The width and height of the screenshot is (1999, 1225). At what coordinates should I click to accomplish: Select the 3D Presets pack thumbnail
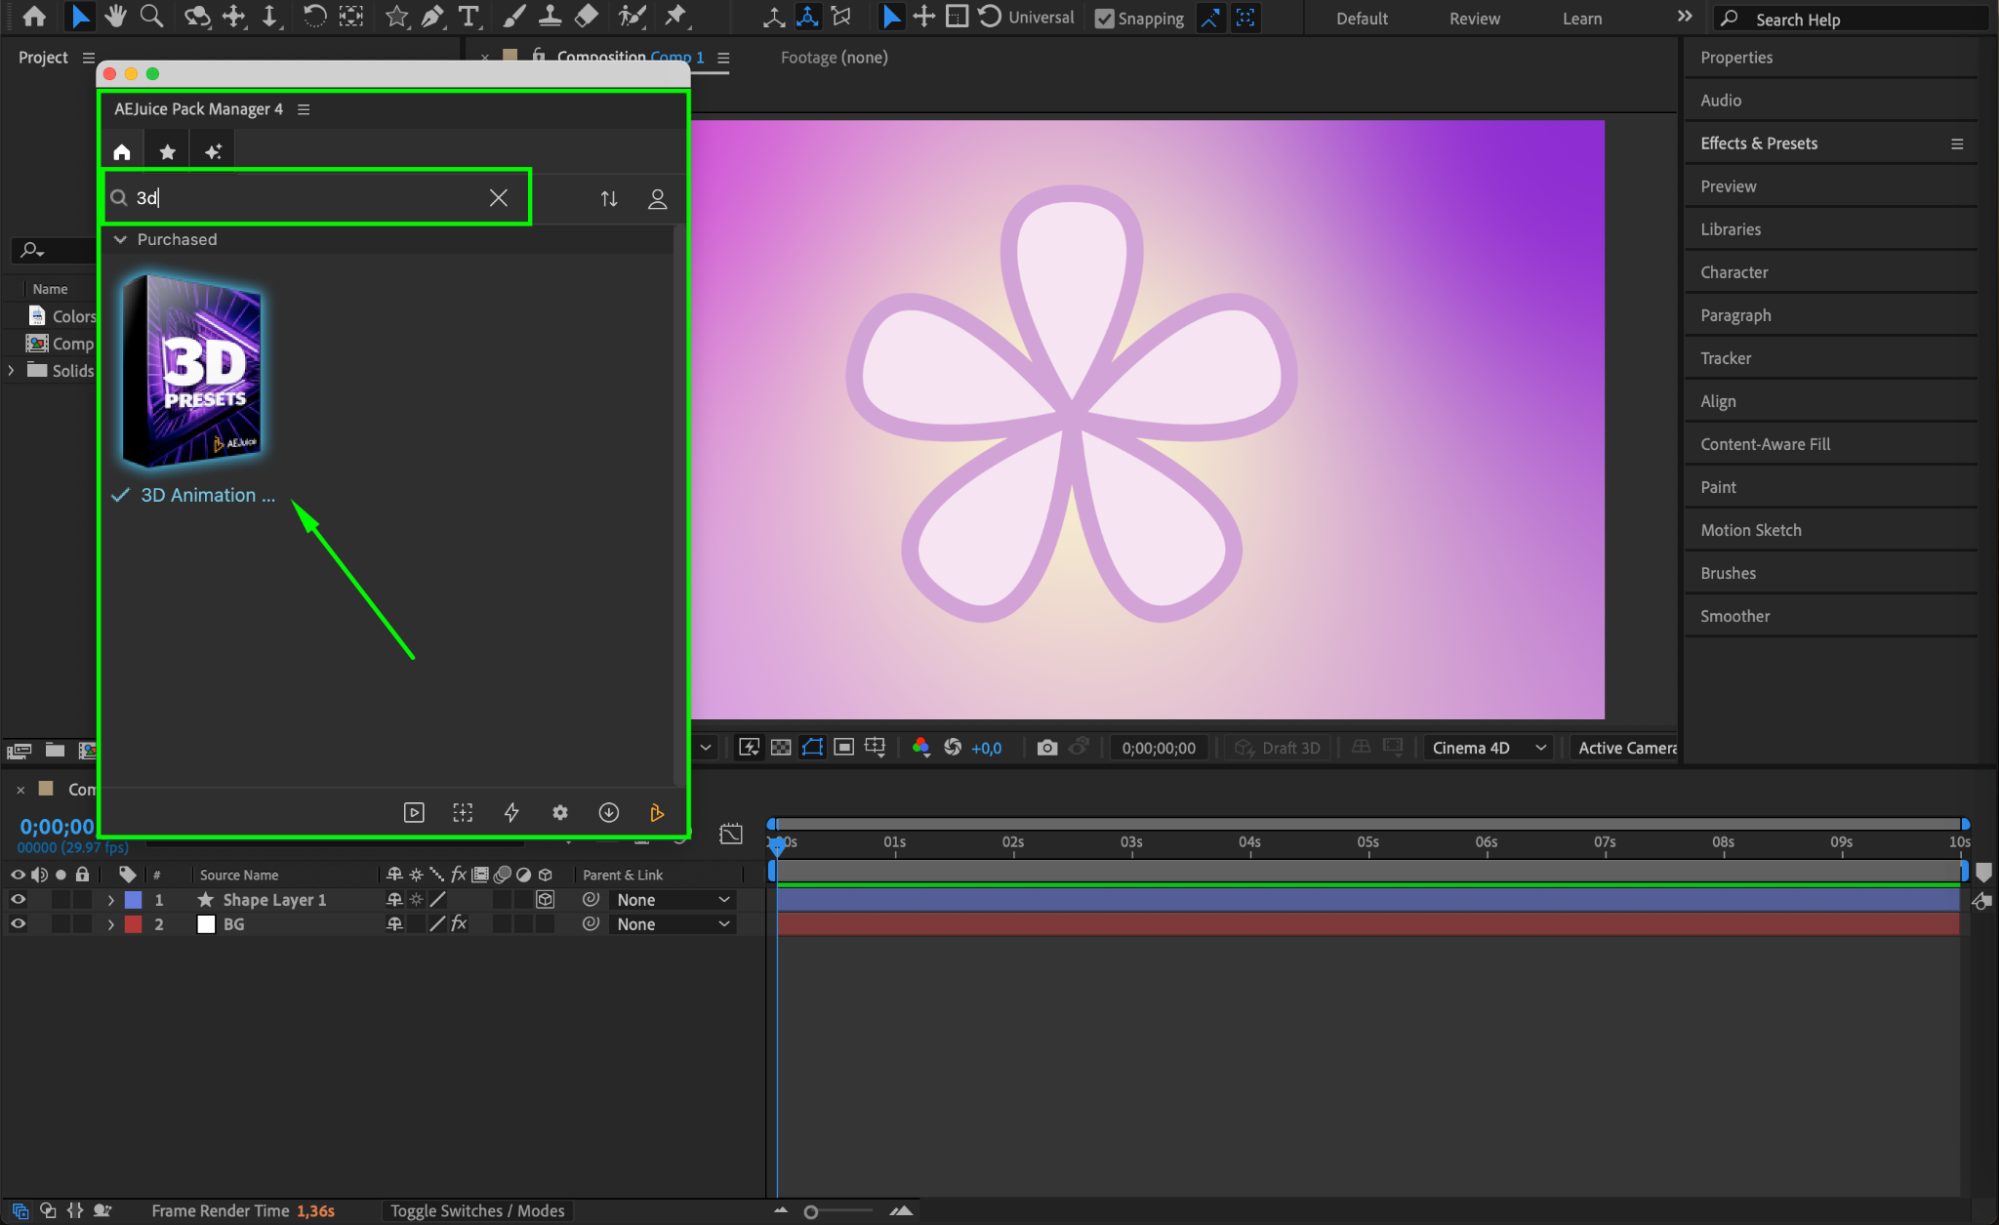click(193, 370)
